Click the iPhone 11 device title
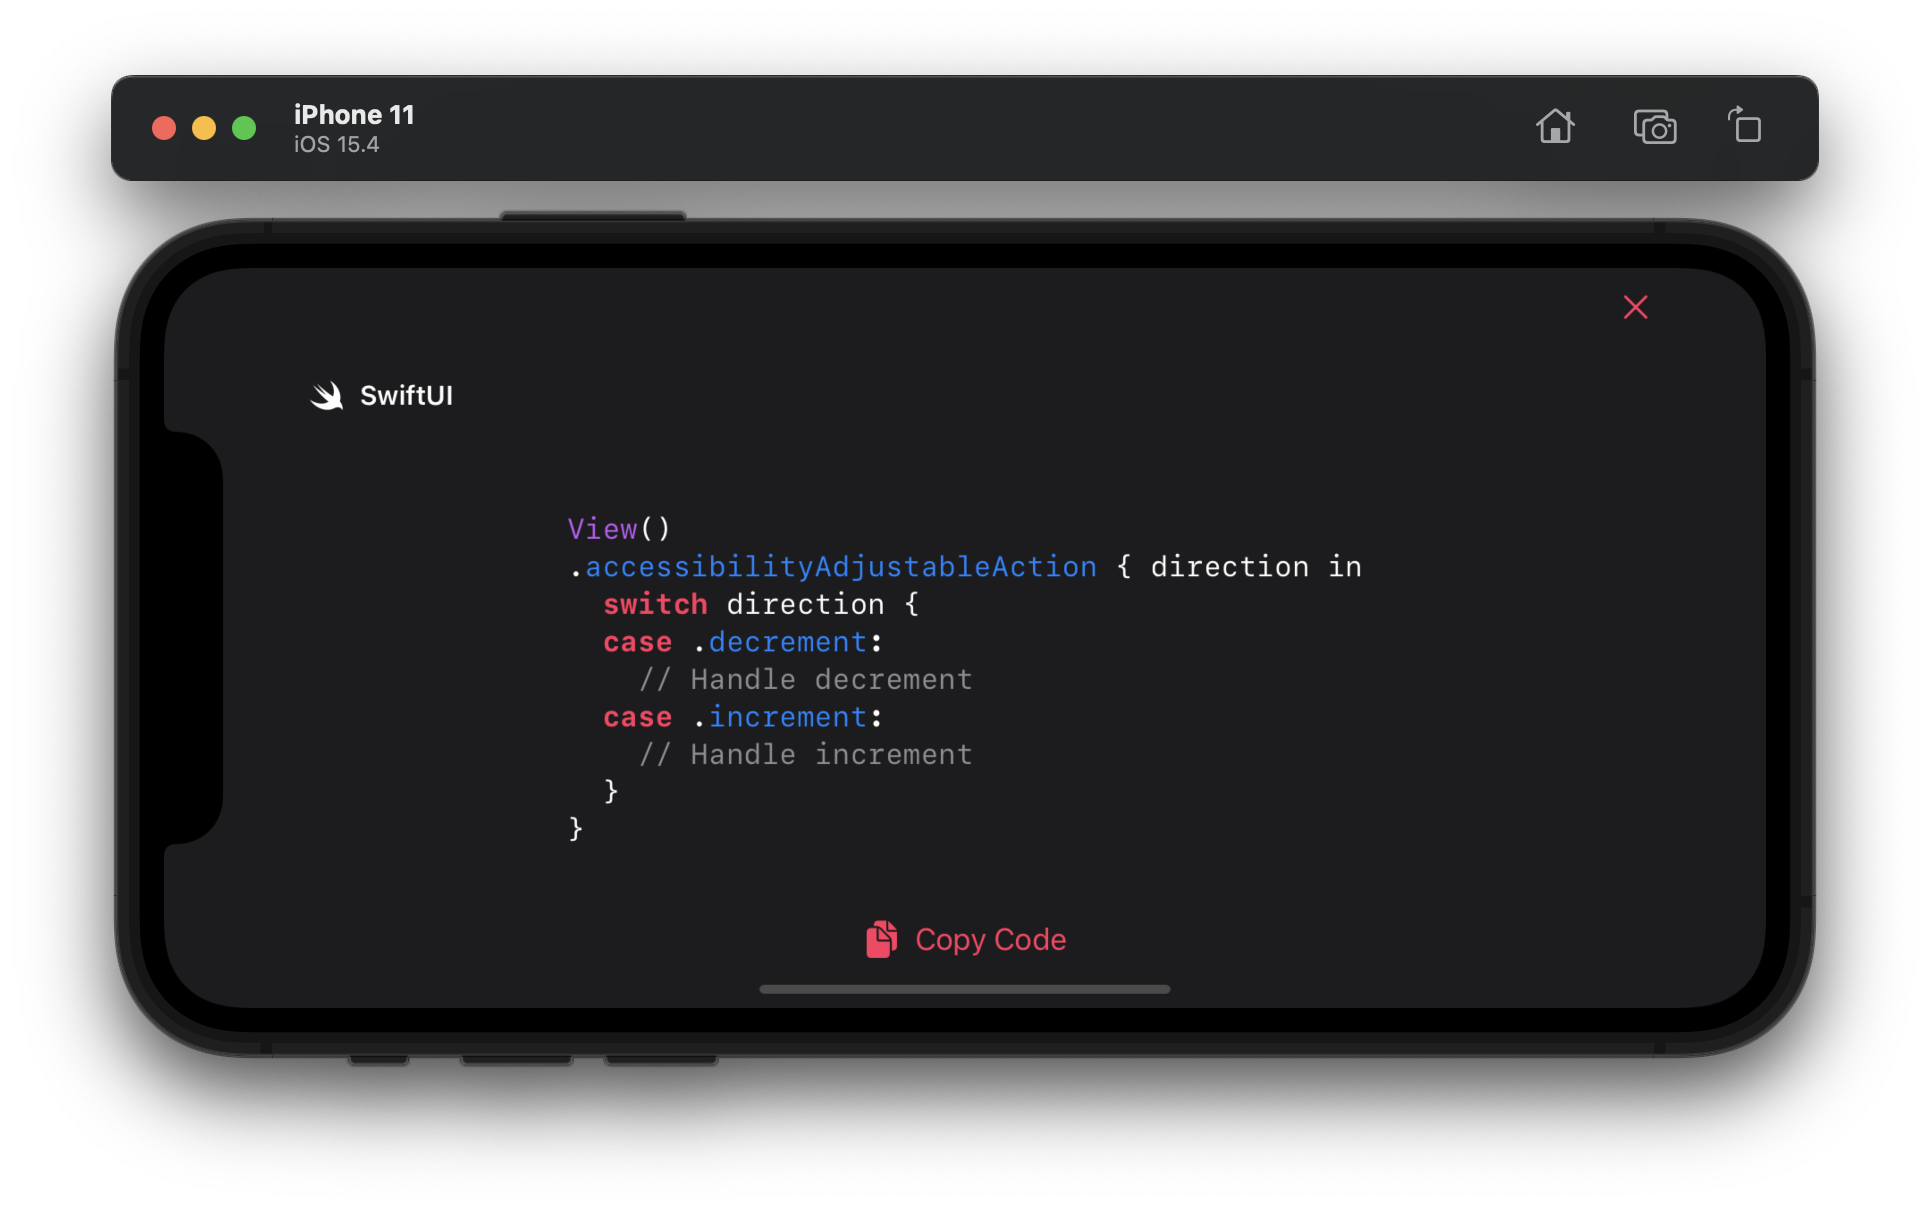Viewport: 1930px width, 1224px height. click(354, 115)
